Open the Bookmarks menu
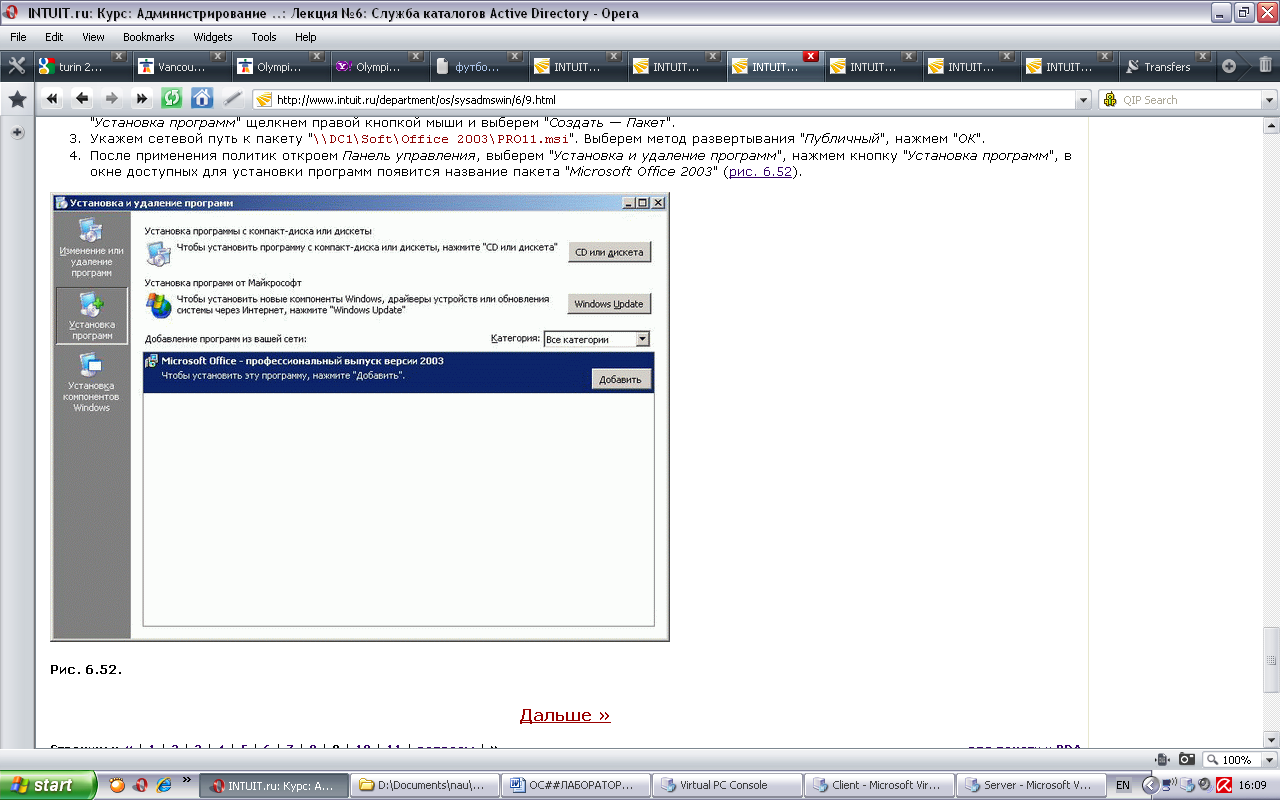Image resolution: width=1280 pixels, height=800 pixels. pyautogui.click(x=148, y=37)
